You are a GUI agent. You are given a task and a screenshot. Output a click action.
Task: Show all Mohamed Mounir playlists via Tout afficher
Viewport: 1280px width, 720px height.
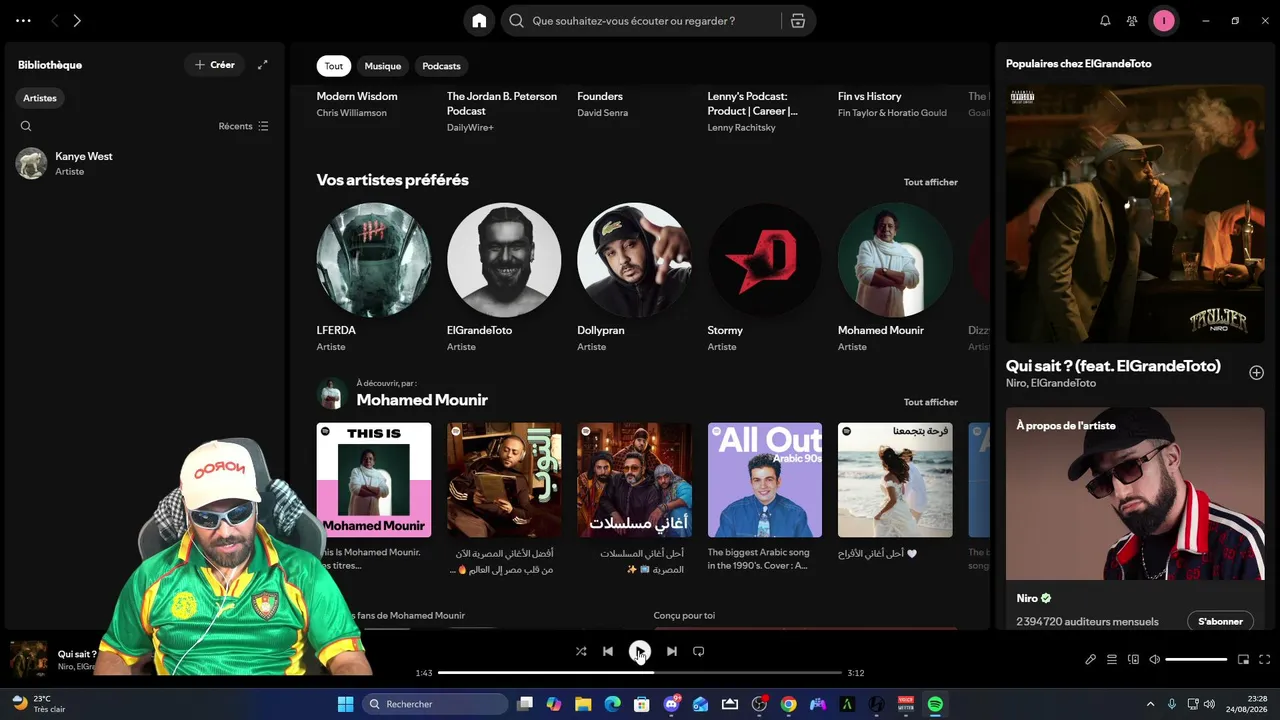tap(931, 402)
